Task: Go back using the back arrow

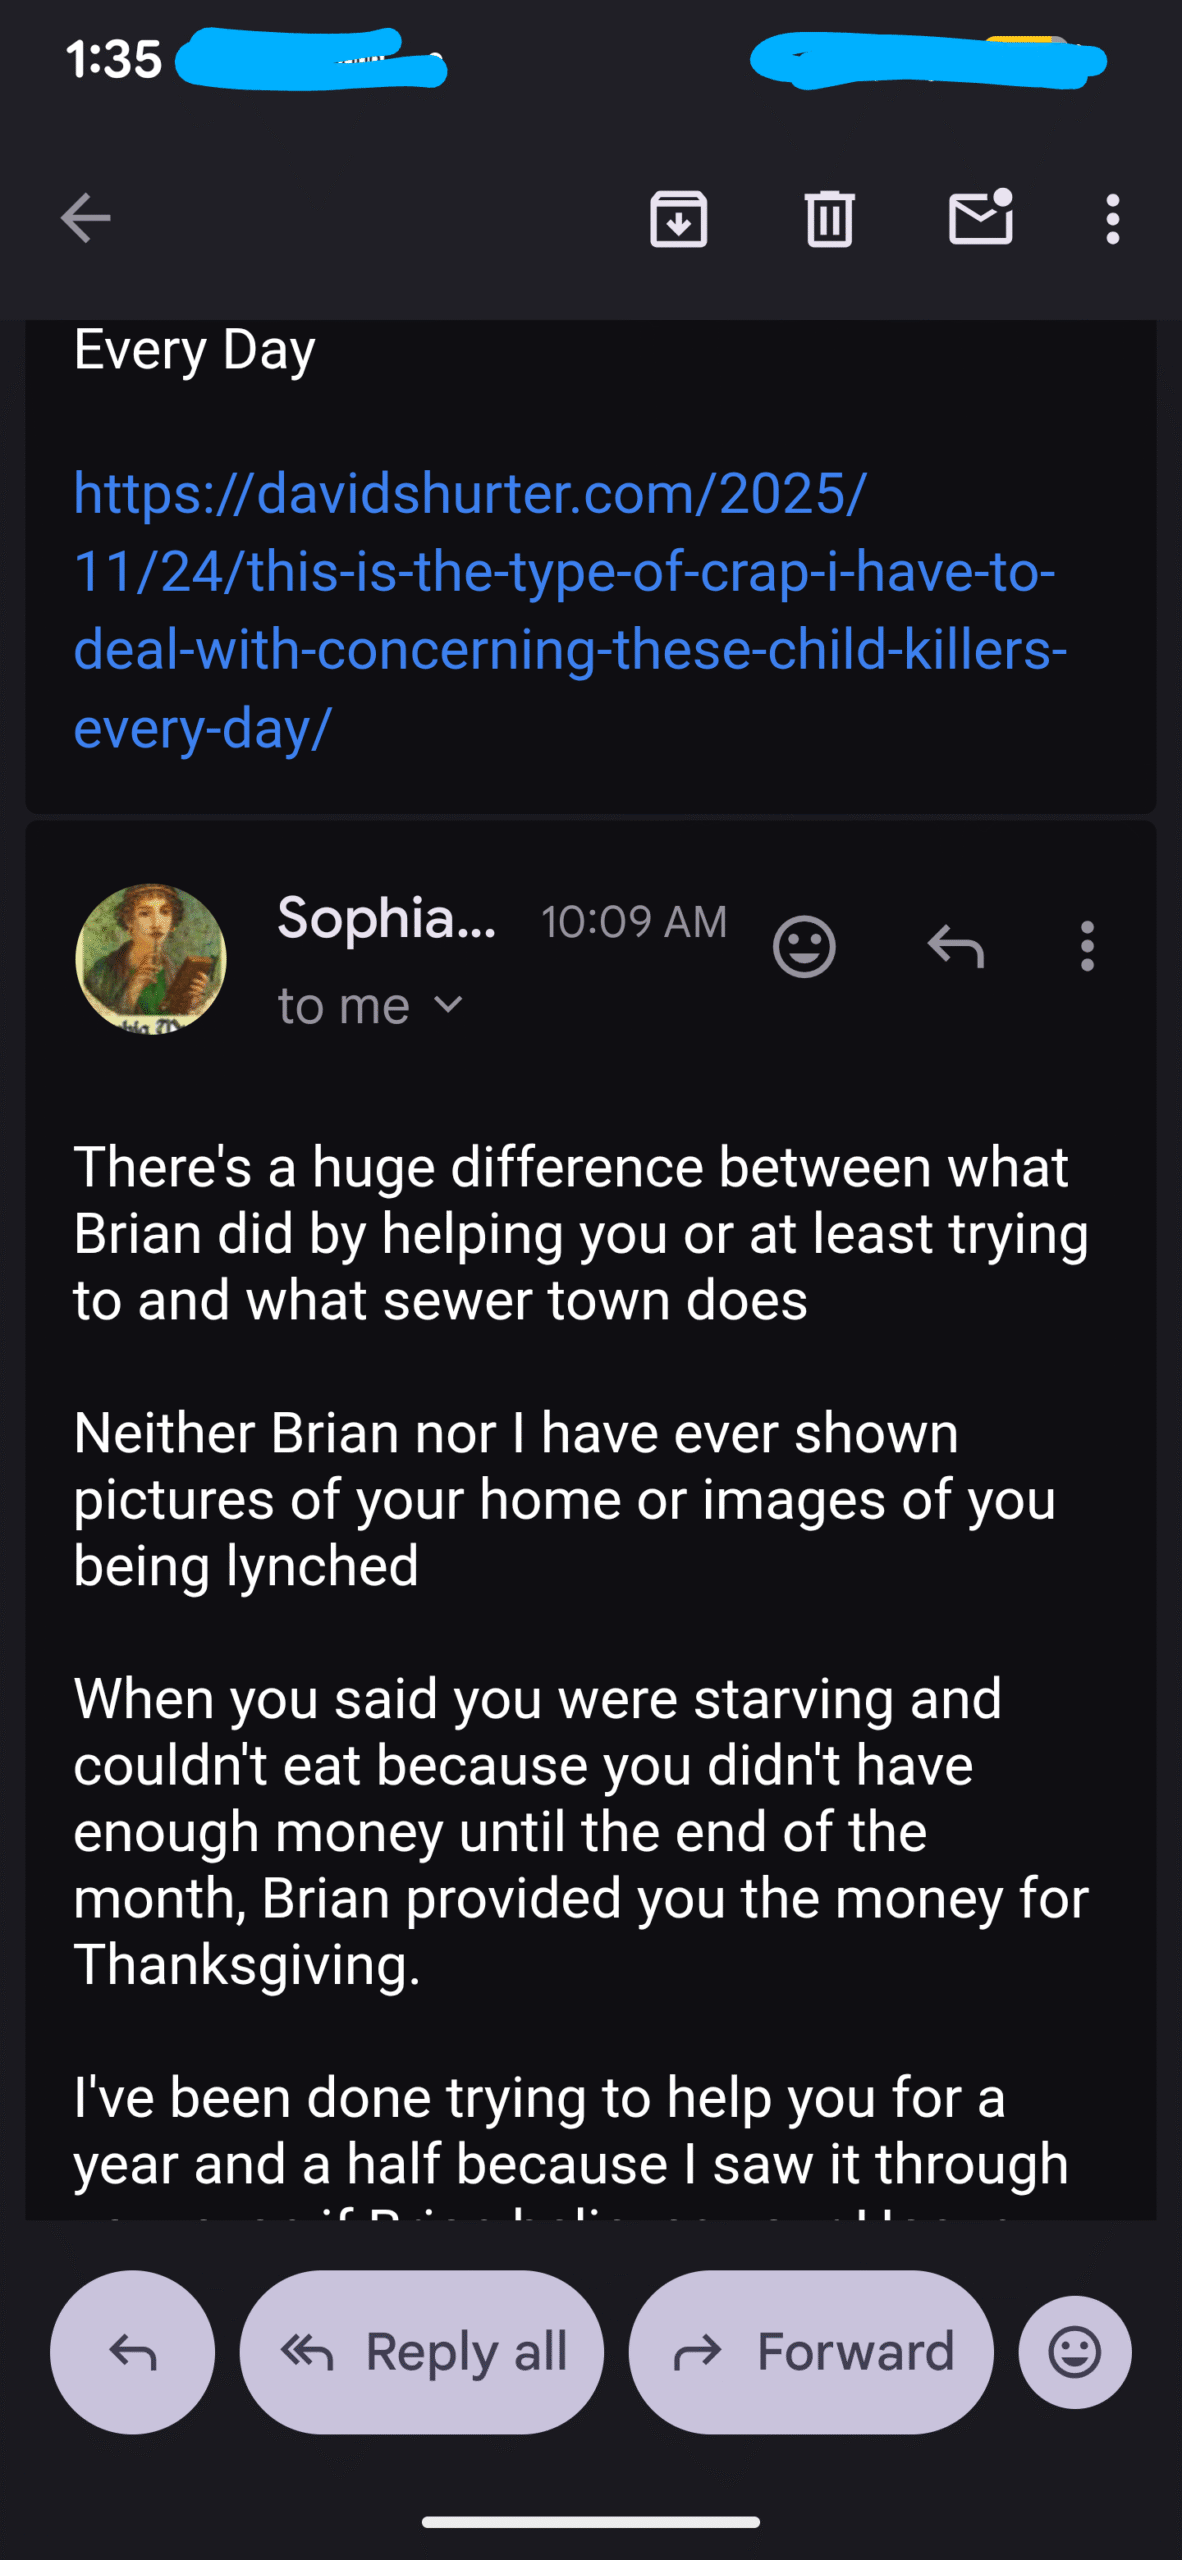Action: pos(85,218)
